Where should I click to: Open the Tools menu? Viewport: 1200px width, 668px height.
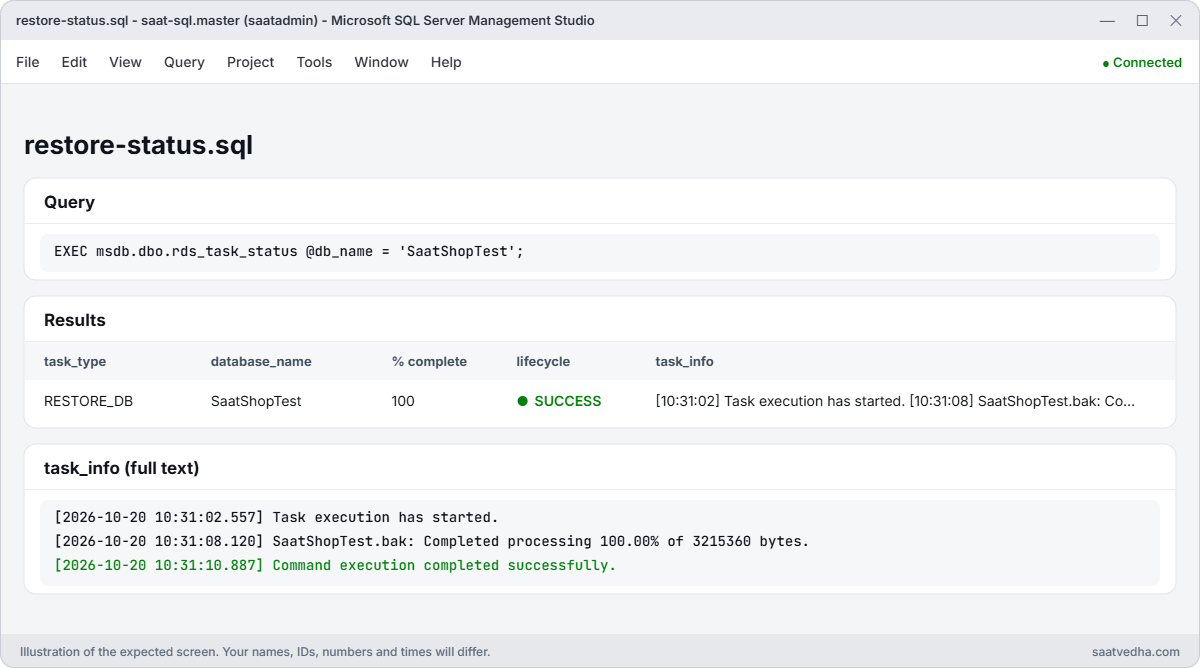pyautogui.click(x=314, y=62)
